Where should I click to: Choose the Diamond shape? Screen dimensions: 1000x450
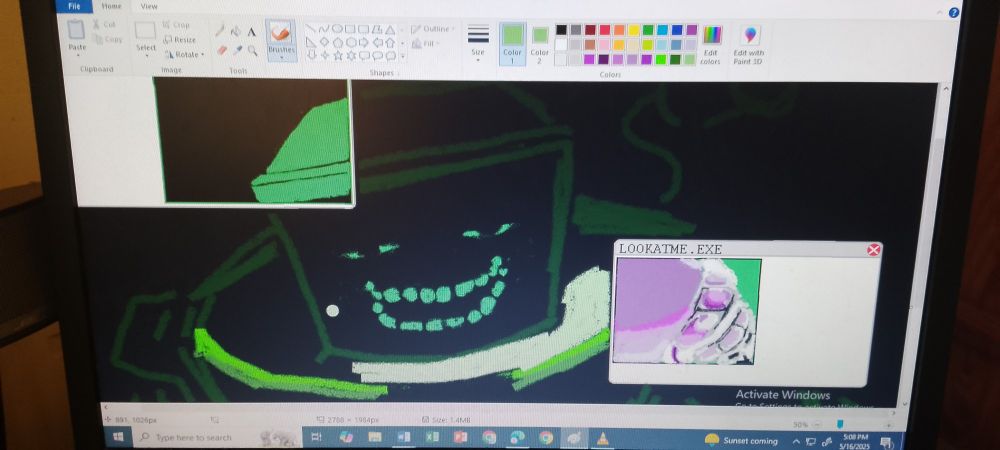click(x=324, y=42)
